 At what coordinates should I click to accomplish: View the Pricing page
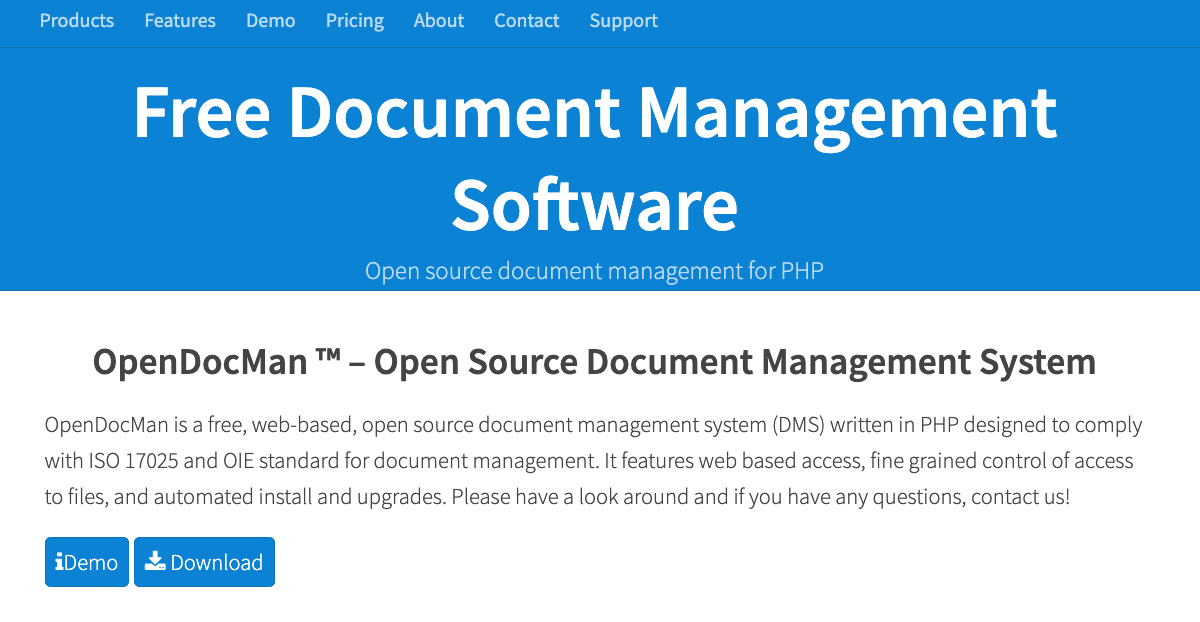coord(354,20)
